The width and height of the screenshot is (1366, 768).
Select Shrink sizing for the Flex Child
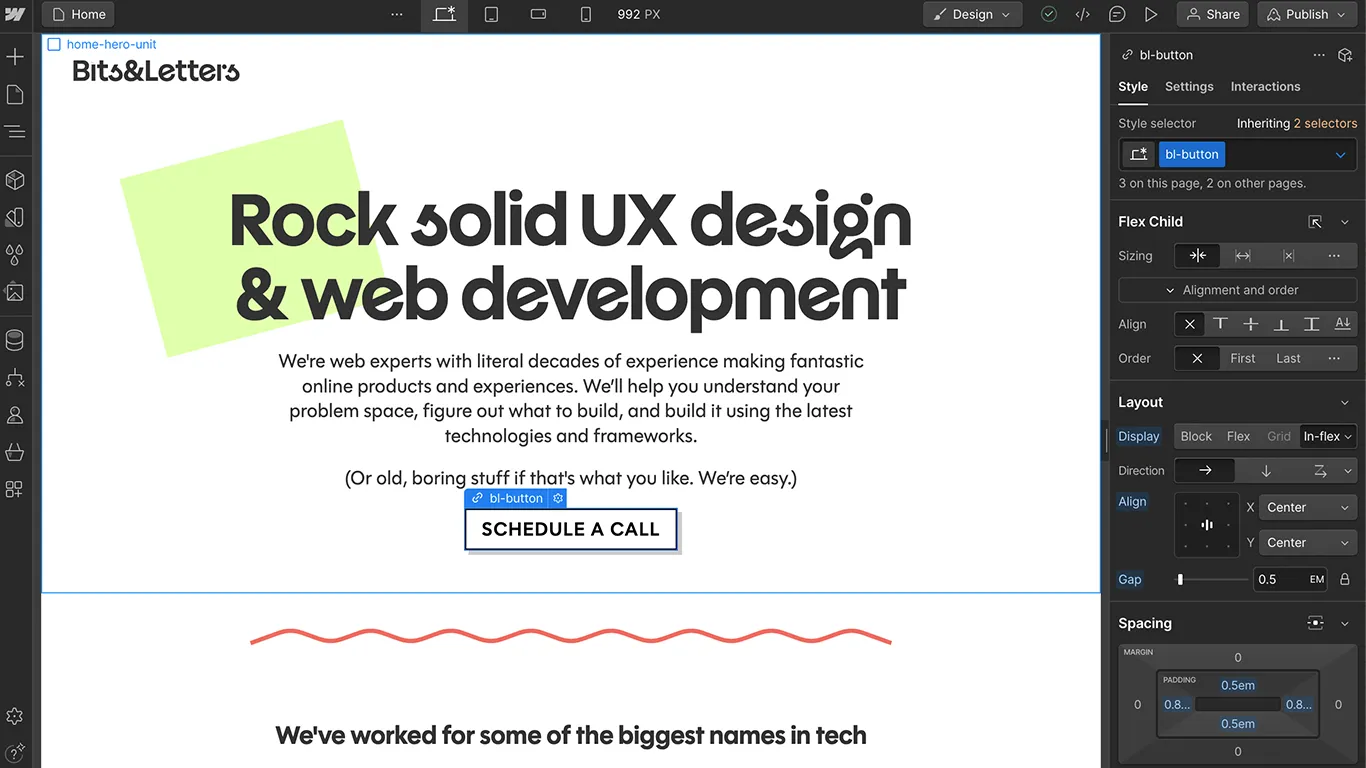pos(1197,255)
